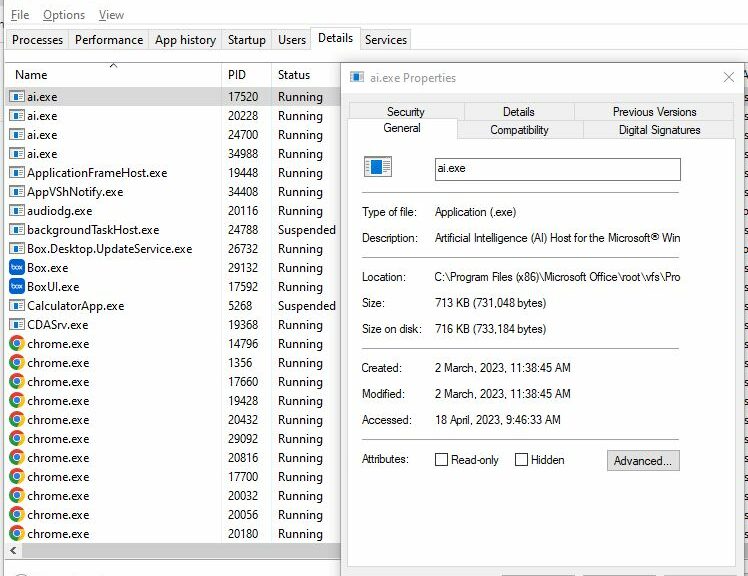This screenshot has width=748, height=576.
Task: Click the ai.exe file name input field
Action: click(558, 169)
